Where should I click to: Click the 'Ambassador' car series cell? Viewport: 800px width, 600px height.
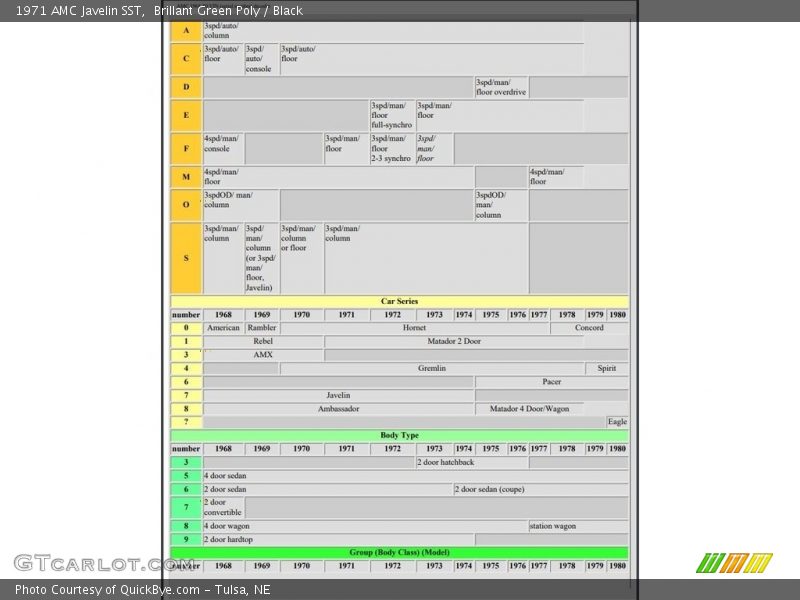point(338,409)
